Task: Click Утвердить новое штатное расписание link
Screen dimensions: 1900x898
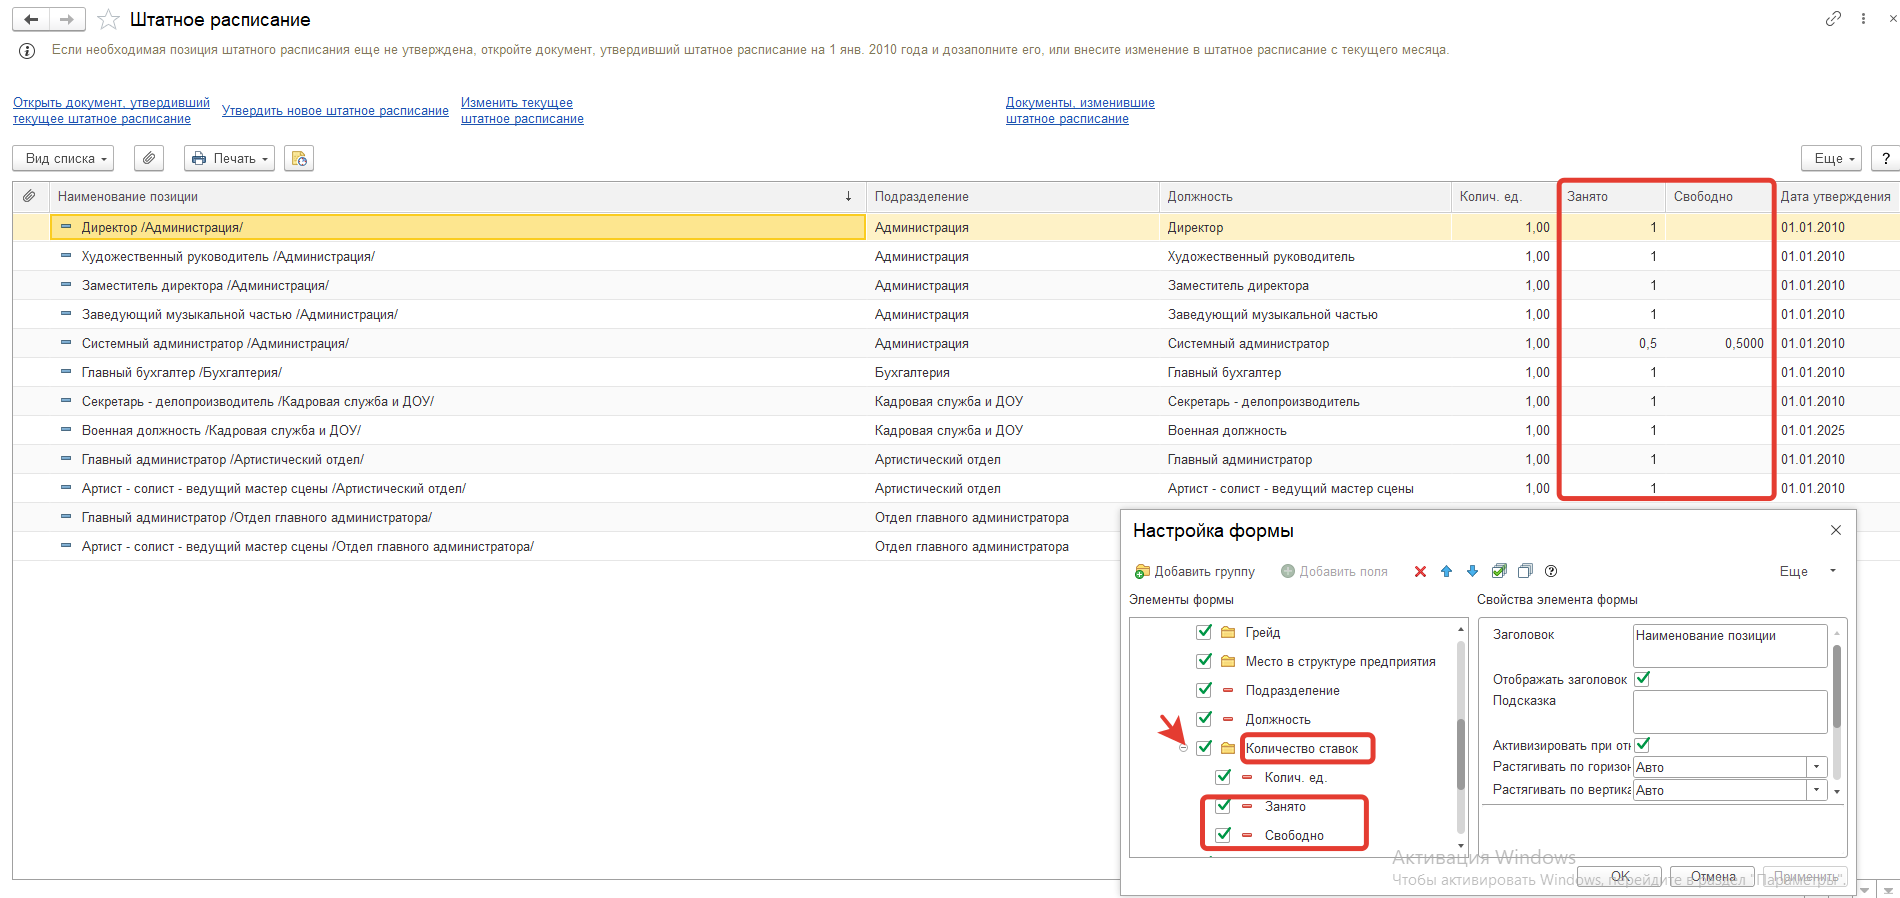Action: point(335,111)
